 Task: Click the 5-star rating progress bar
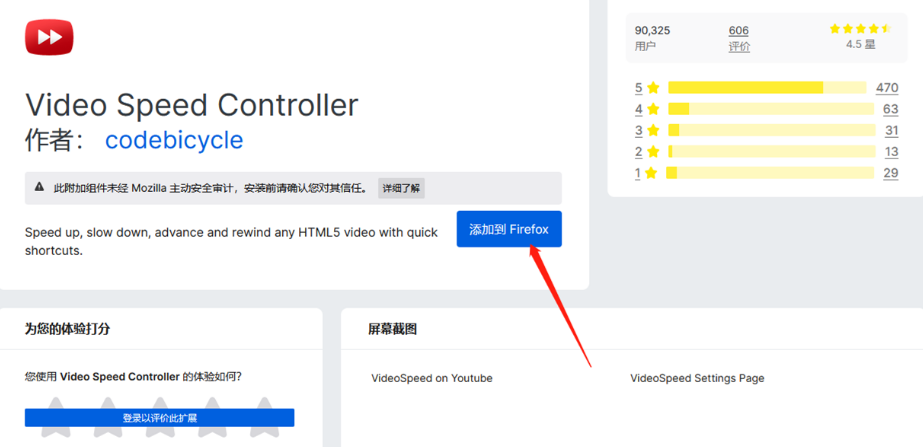767,88
